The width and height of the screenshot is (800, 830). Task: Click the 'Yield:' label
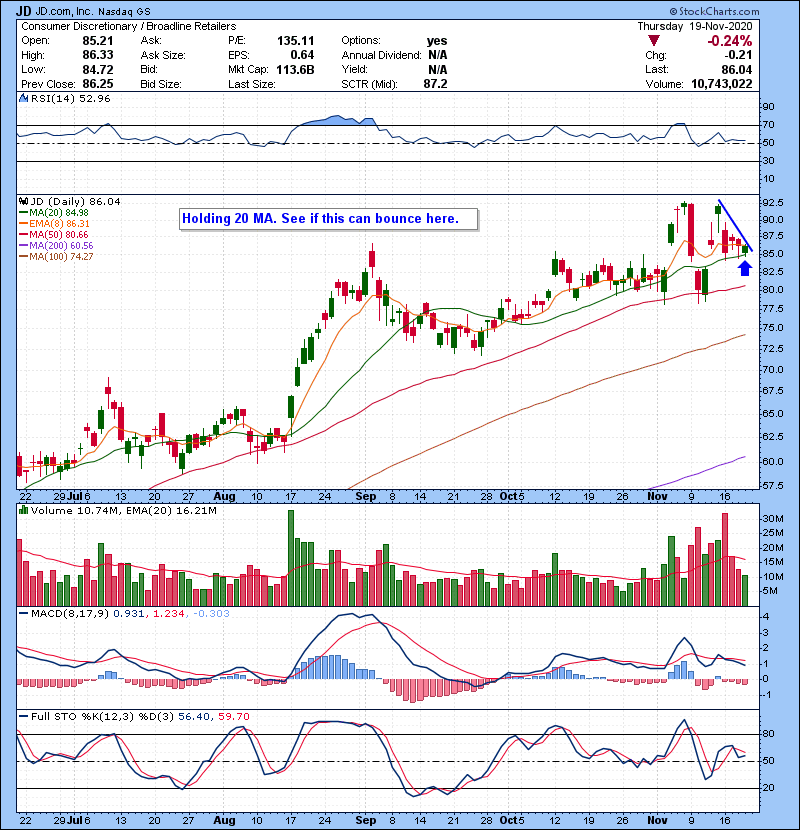[x=354, y=69]
